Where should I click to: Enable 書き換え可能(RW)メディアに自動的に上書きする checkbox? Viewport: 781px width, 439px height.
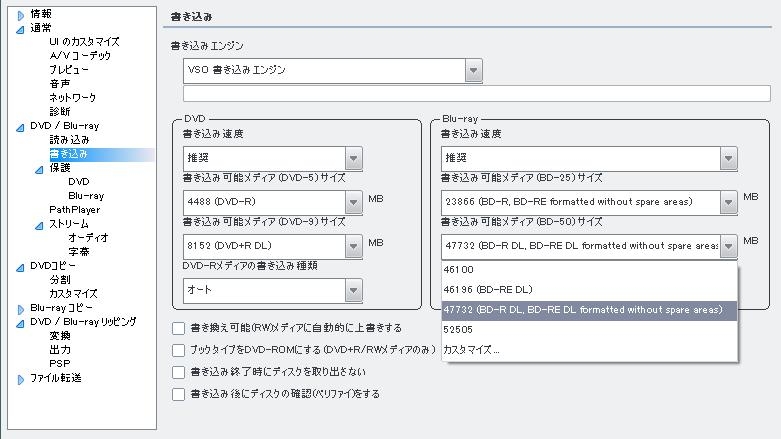click(x=178, y=328)
